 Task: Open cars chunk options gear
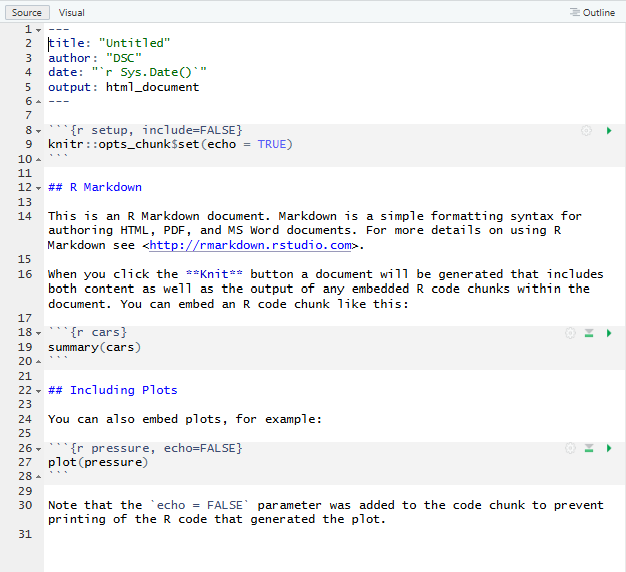coord(570,333)
